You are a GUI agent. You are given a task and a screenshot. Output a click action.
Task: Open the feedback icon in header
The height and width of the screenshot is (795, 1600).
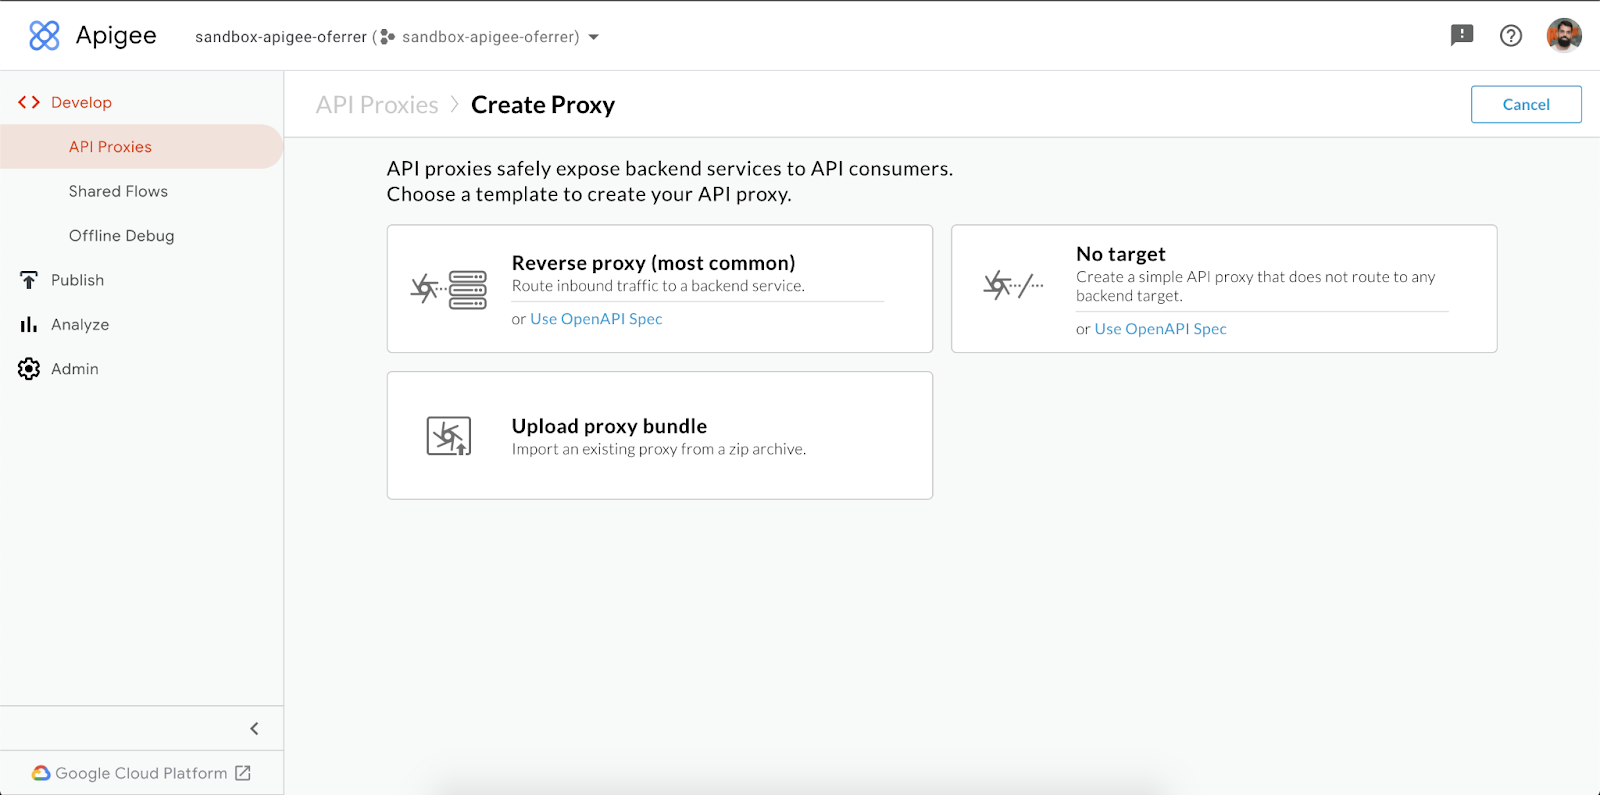click(x=1462, y=36)
